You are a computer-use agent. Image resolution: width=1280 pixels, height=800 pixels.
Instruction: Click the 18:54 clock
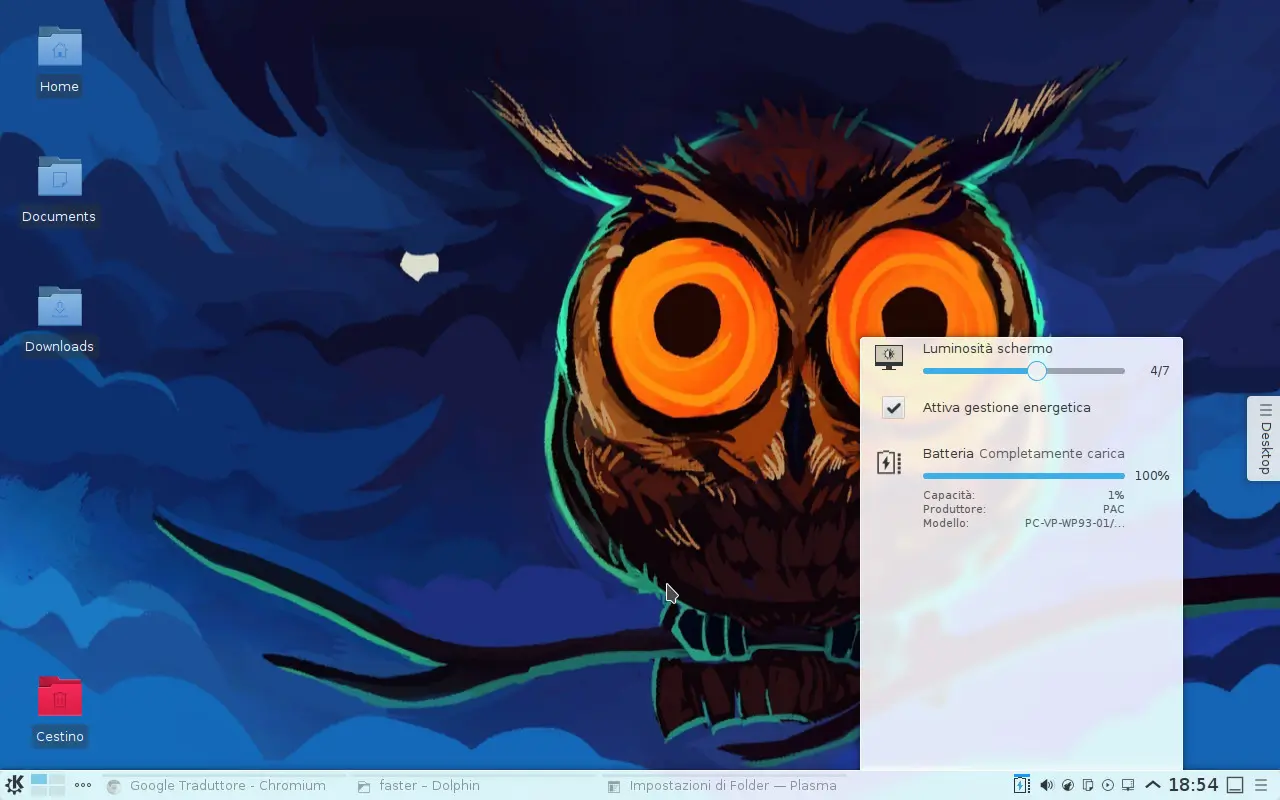point(1193,785)
